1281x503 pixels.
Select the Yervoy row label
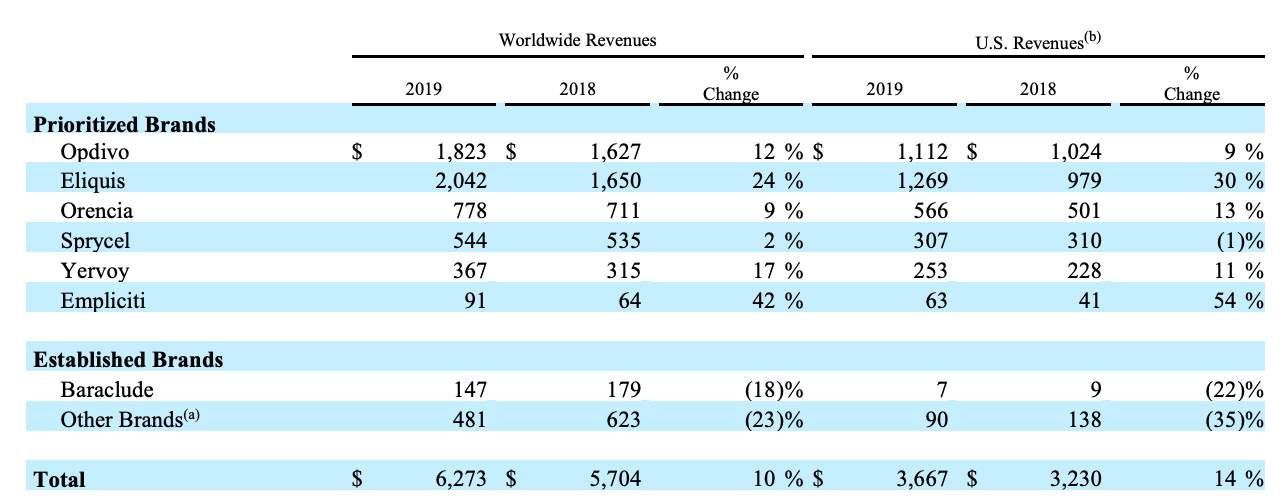[94, 270]
